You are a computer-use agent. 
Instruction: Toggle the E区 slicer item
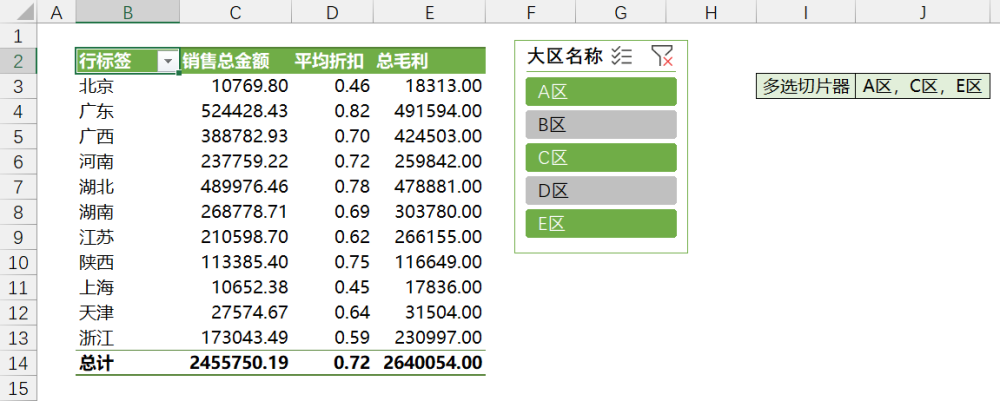tap(601, 224)
